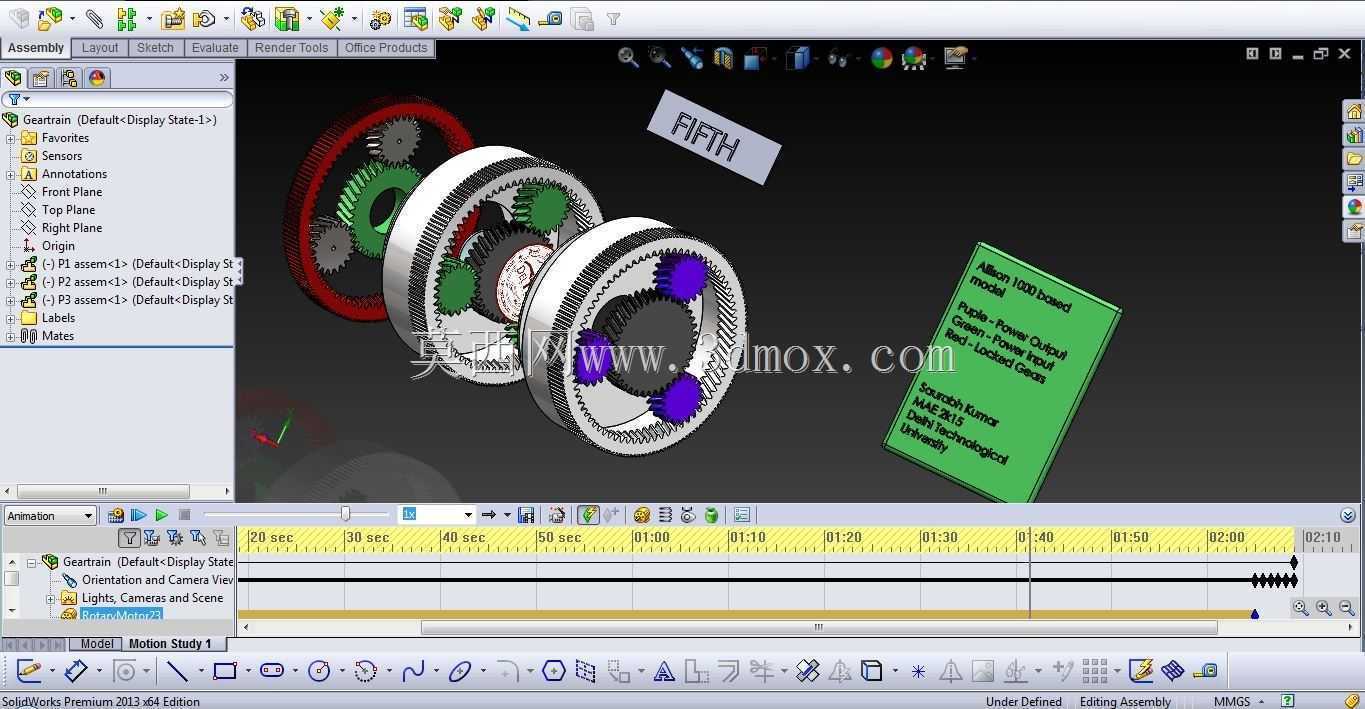This screenshot has height=709, width=1365.
Task: Open the Animation Wizard icon
Action: pos(557,515)
